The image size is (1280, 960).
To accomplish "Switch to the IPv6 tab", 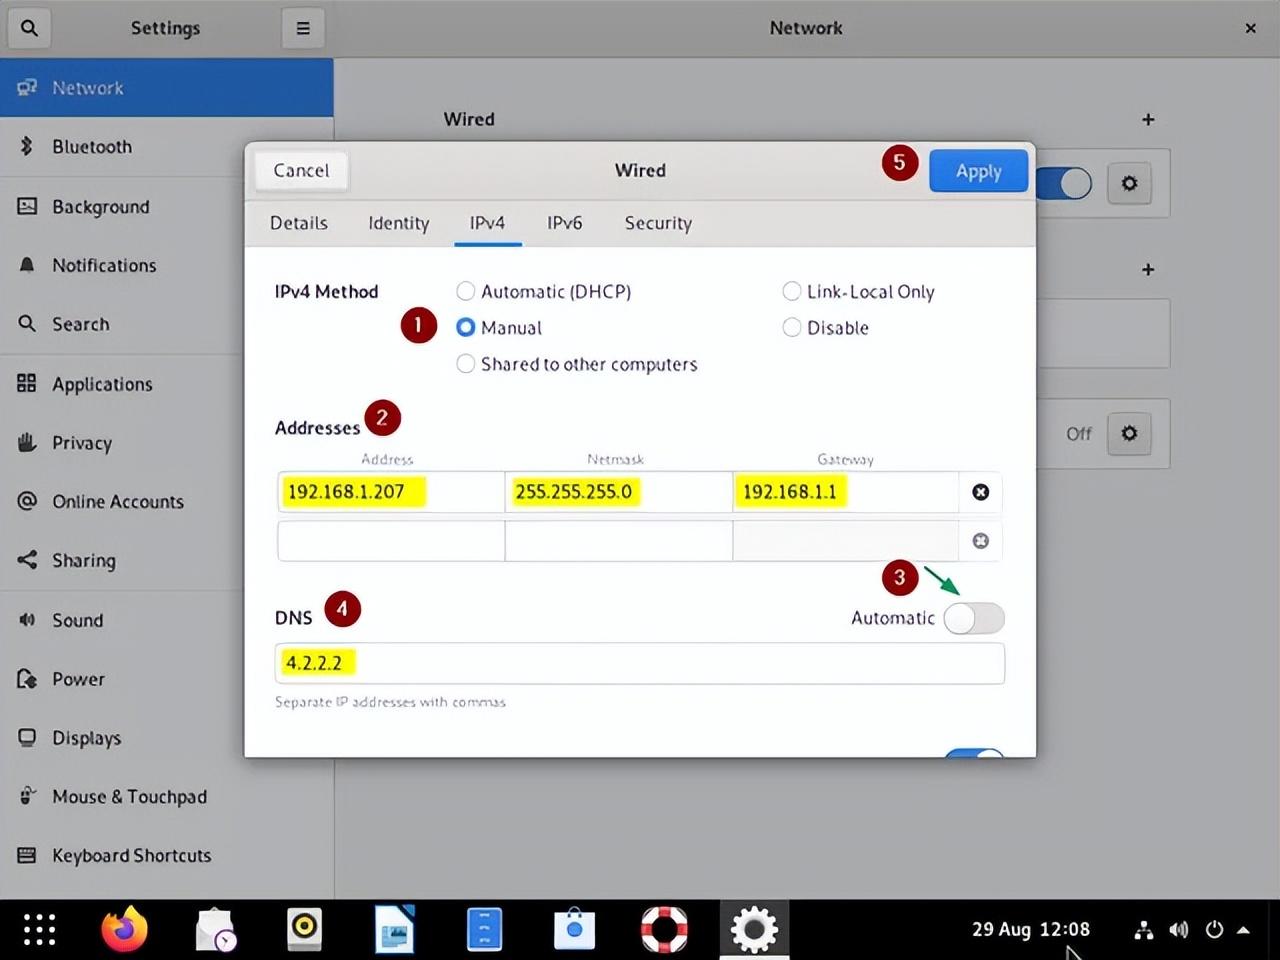I will pos(564,222).
